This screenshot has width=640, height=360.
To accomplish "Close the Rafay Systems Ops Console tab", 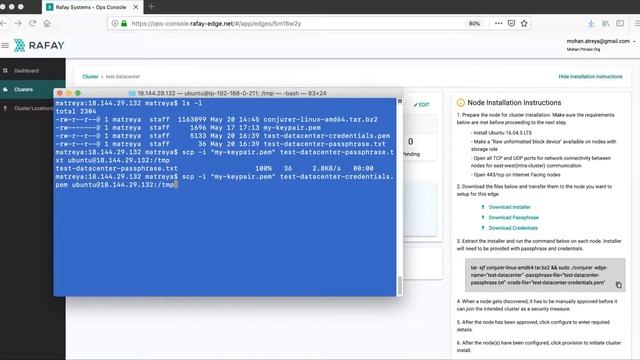I will pyautogui.click(x=136, y=7).
